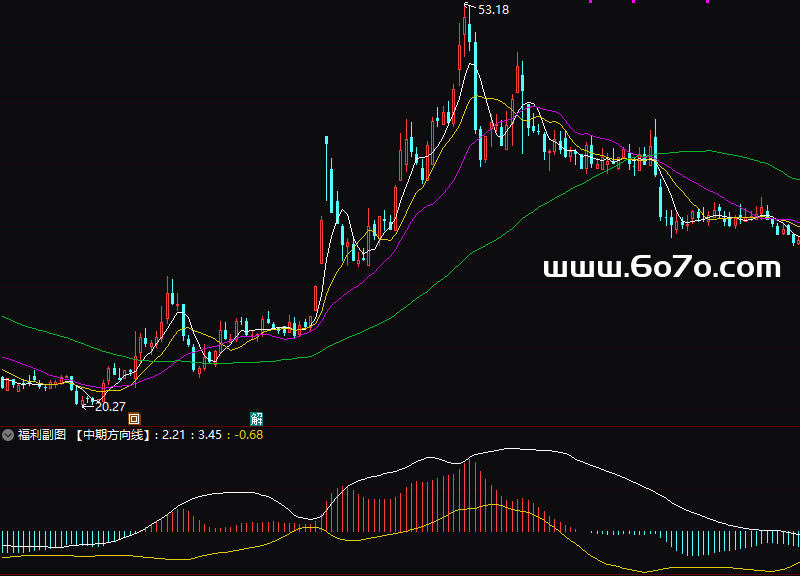Click the 3.45 indicator value
800x576 pixels.
click(x=210, y=435)
